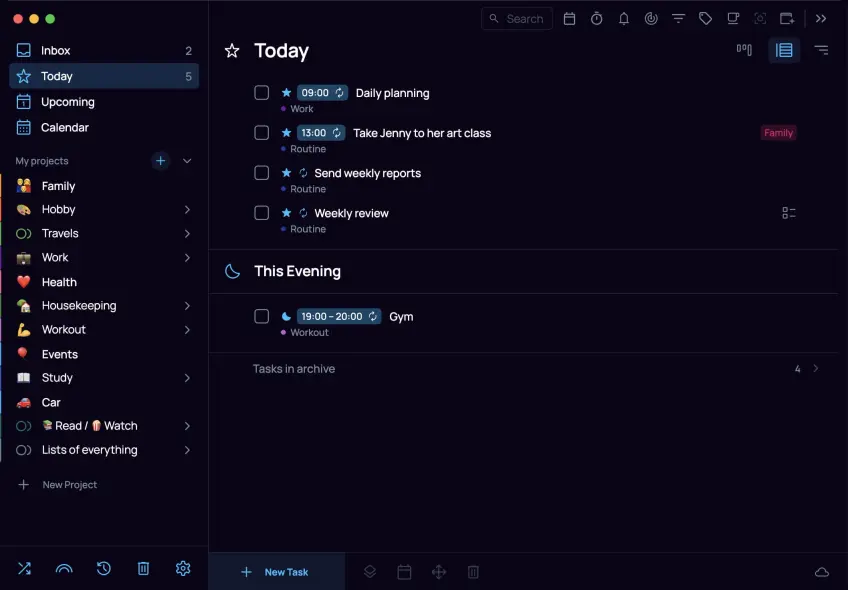Open history clock icon in sidebar footer
This screenshot has width=848, height=590.
click(x=104, y=568)
